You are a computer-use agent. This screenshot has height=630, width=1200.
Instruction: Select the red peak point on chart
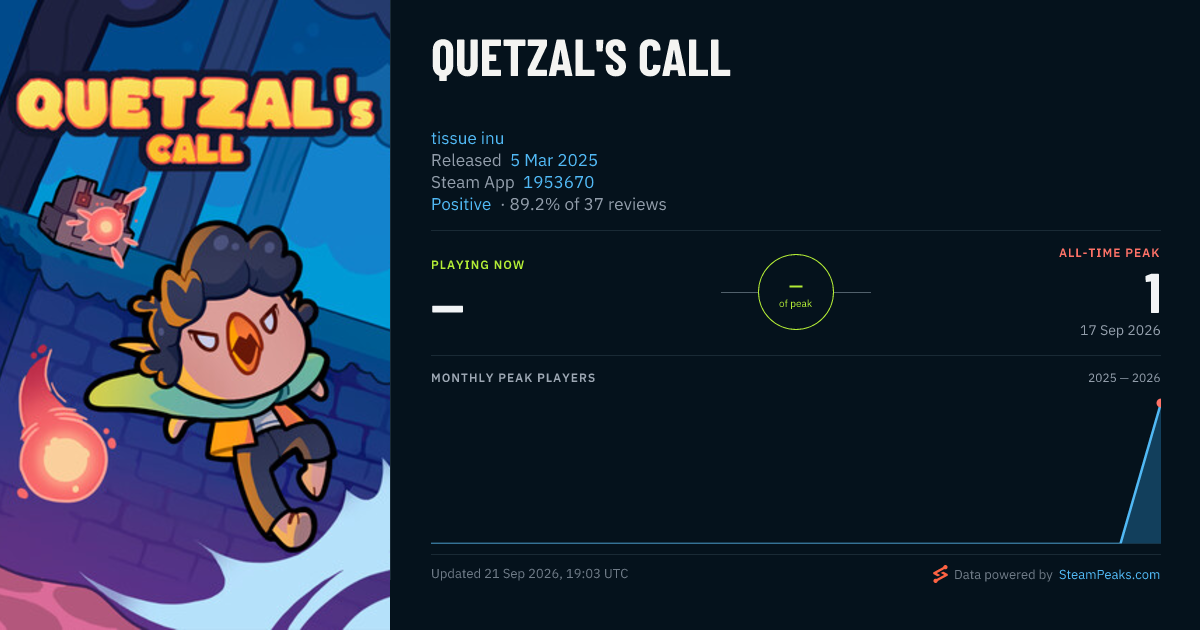[x=1160, y=403]
